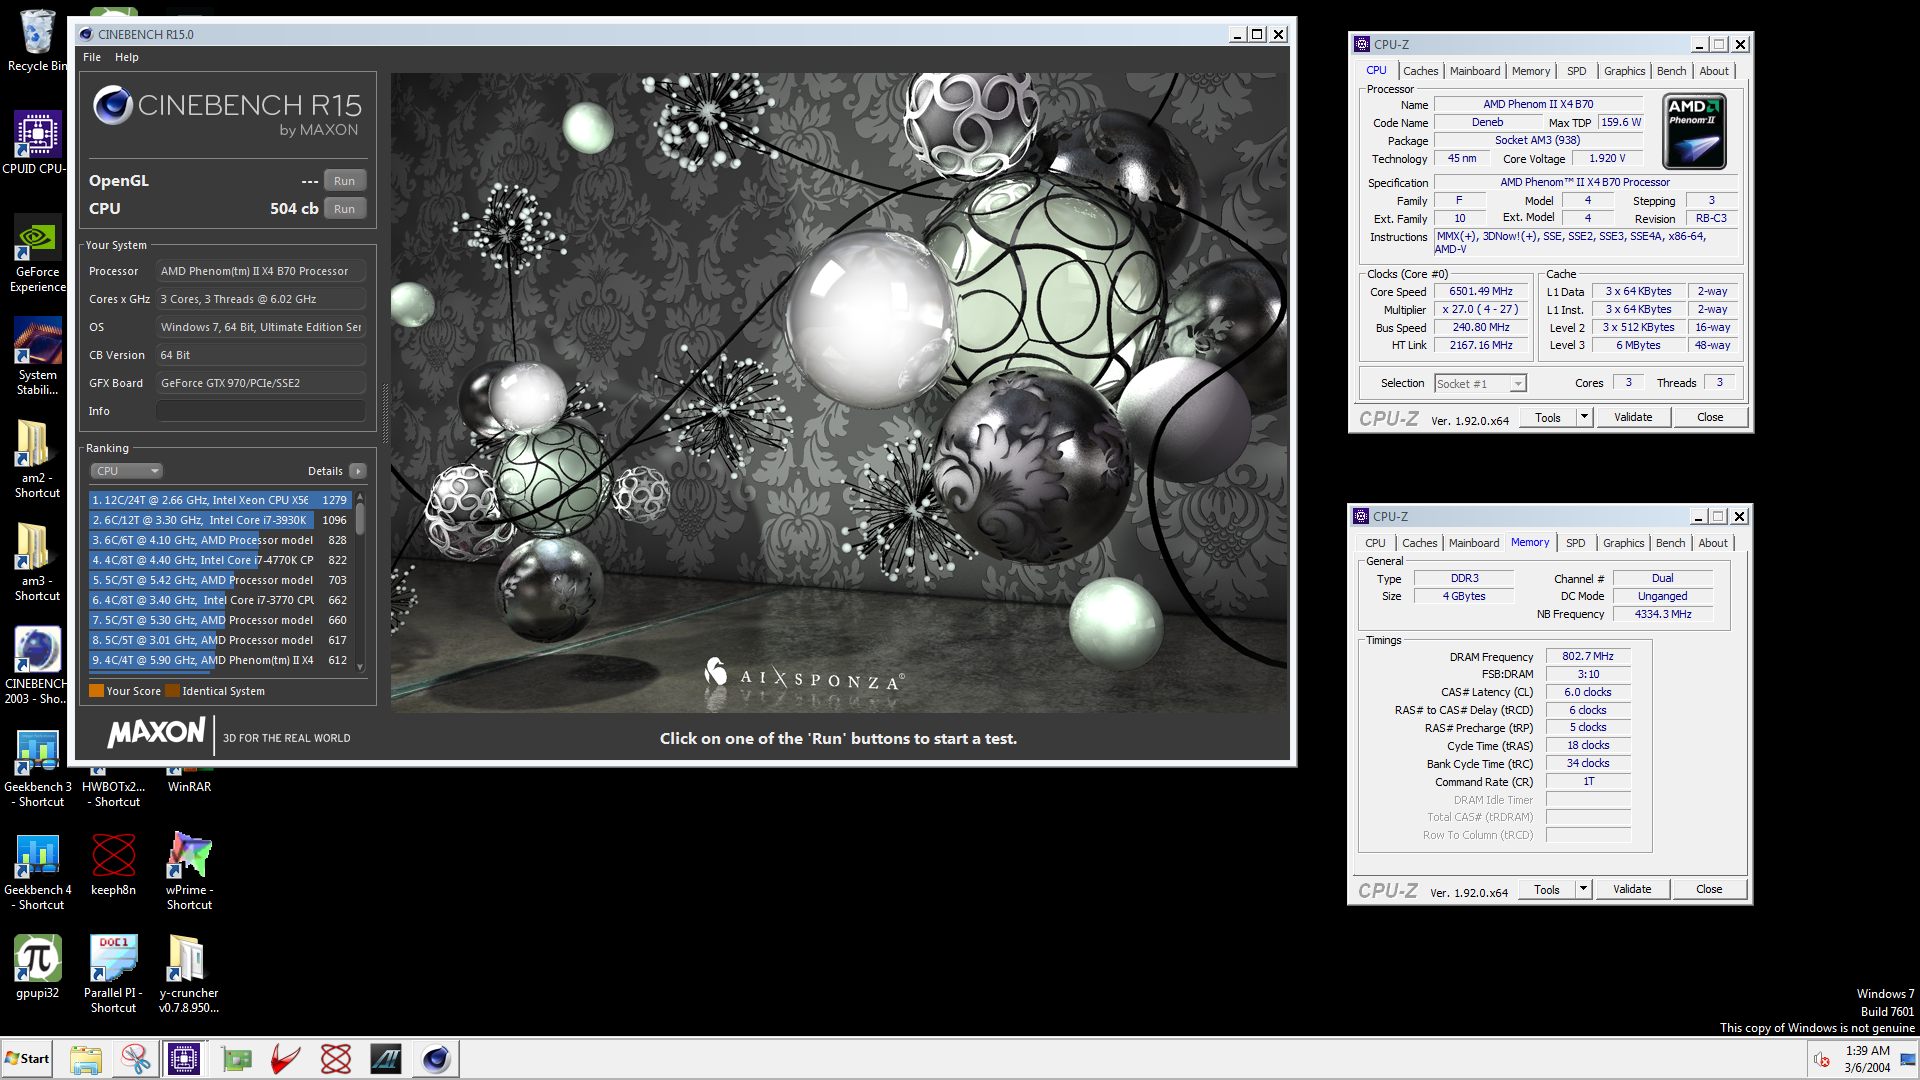
Task: Click the Processor name field in Cinebench
Action: point(260,271)
